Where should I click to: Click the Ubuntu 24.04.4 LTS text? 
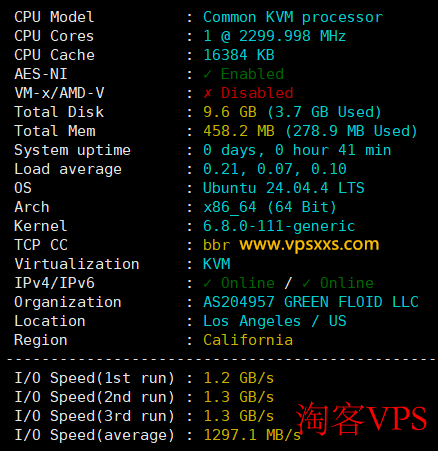(x=284, y=188)
